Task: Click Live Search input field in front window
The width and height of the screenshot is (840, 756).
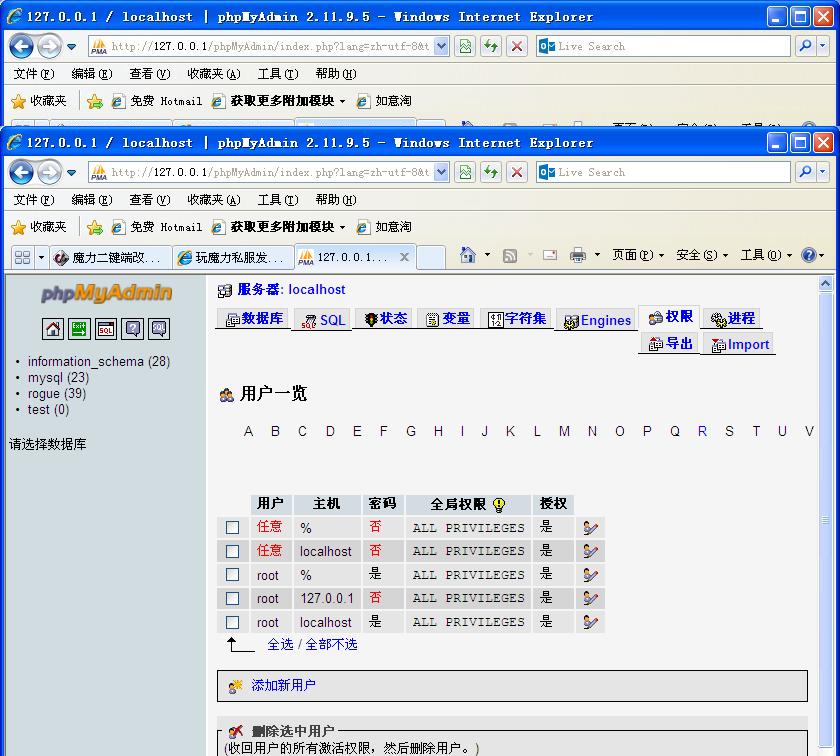Action: point(664,172)
